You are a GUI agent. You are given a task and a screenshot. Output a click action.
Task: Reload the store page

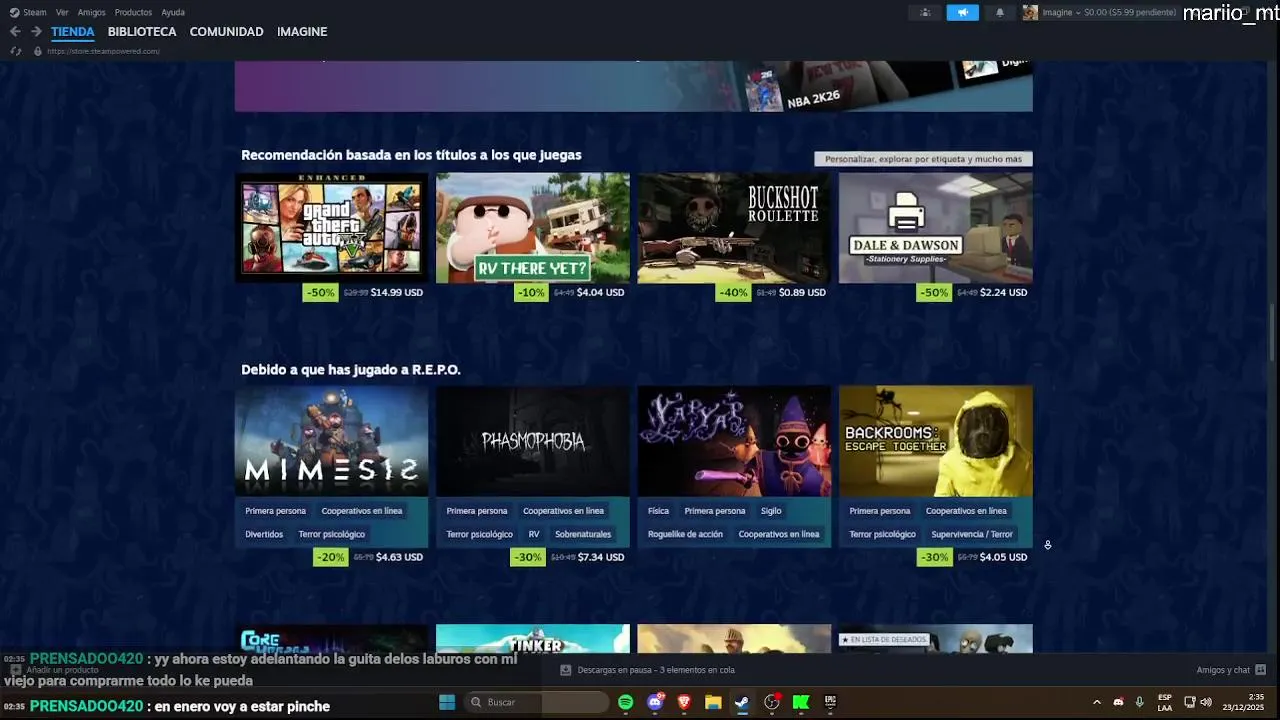pyautogui.click(x=15, y=51)
